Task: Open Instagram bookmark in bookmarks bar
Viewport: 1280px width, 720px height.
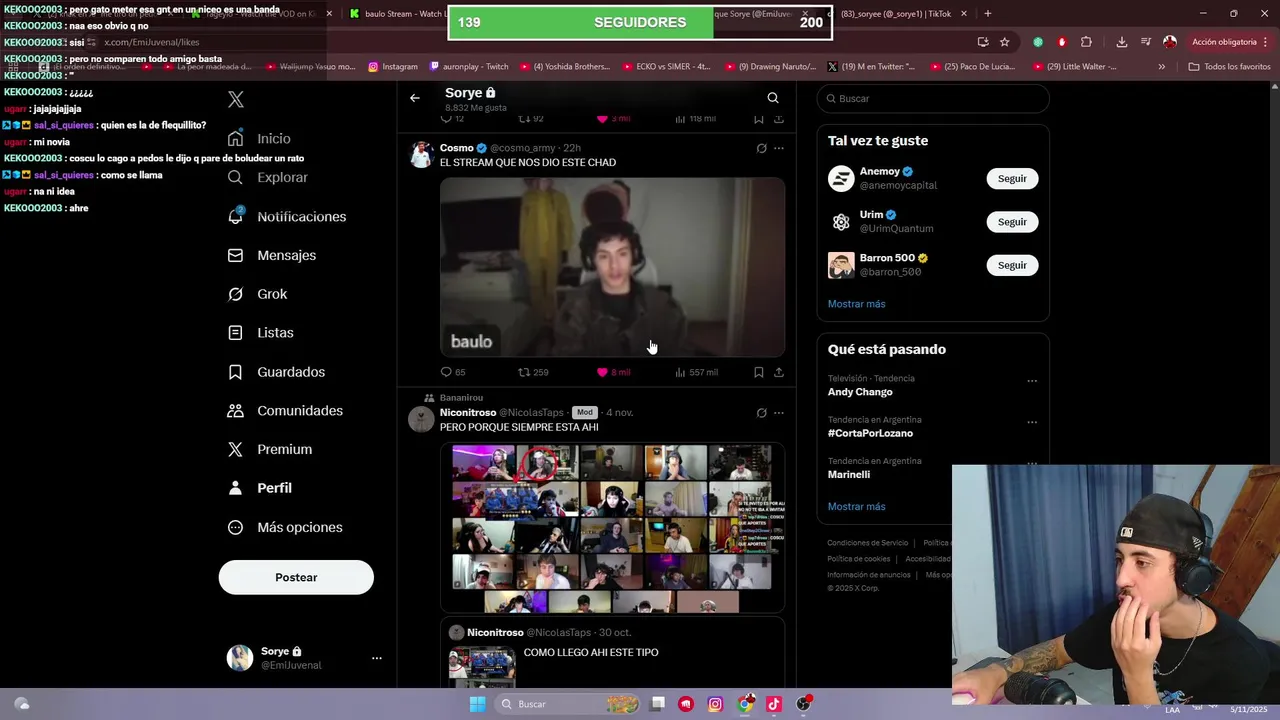Action: click(x=393, y=67)
